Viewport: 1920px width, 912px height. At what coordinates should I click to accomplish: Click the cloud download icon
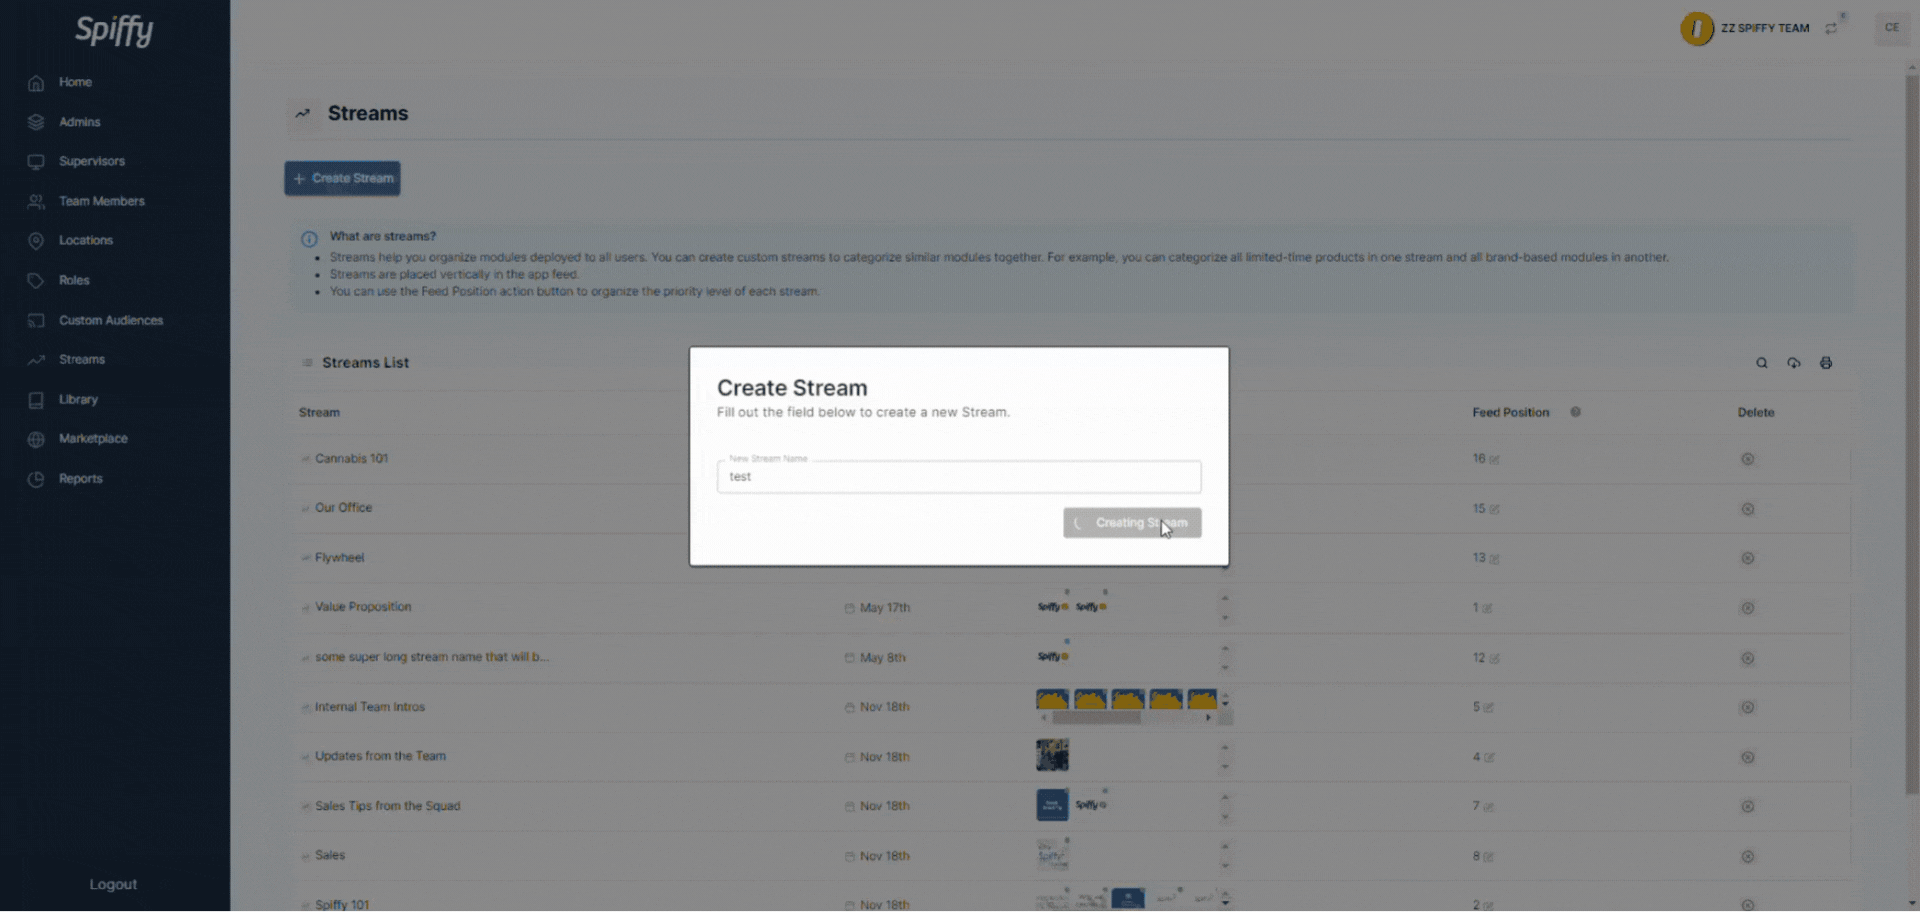tap(1793, 363)
